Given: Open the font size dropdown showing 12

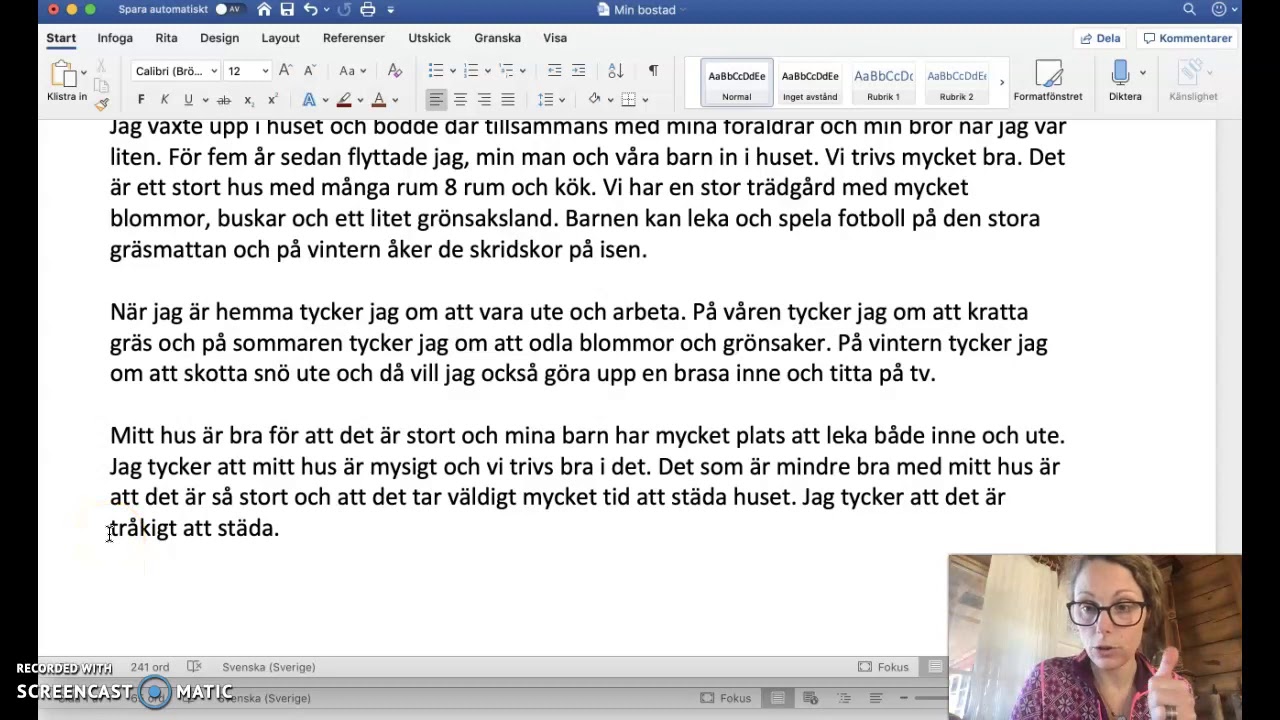Looking at the screenshot, I should click(265, 71).
